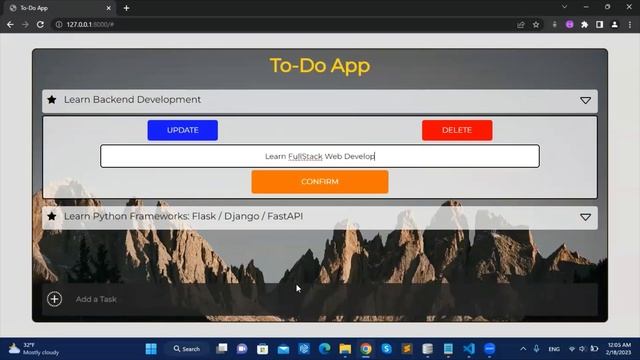640x360 pixels.
Task: Click the To-Do App heading
Action: (x=320, y=65)
